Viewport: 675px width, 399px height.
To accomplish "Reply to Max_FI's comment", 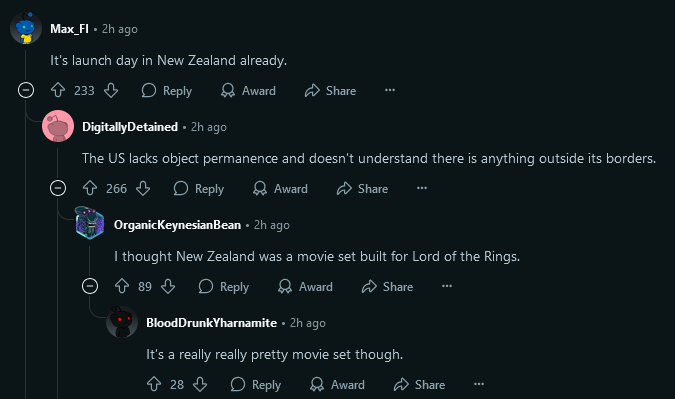I will (167, 90).
